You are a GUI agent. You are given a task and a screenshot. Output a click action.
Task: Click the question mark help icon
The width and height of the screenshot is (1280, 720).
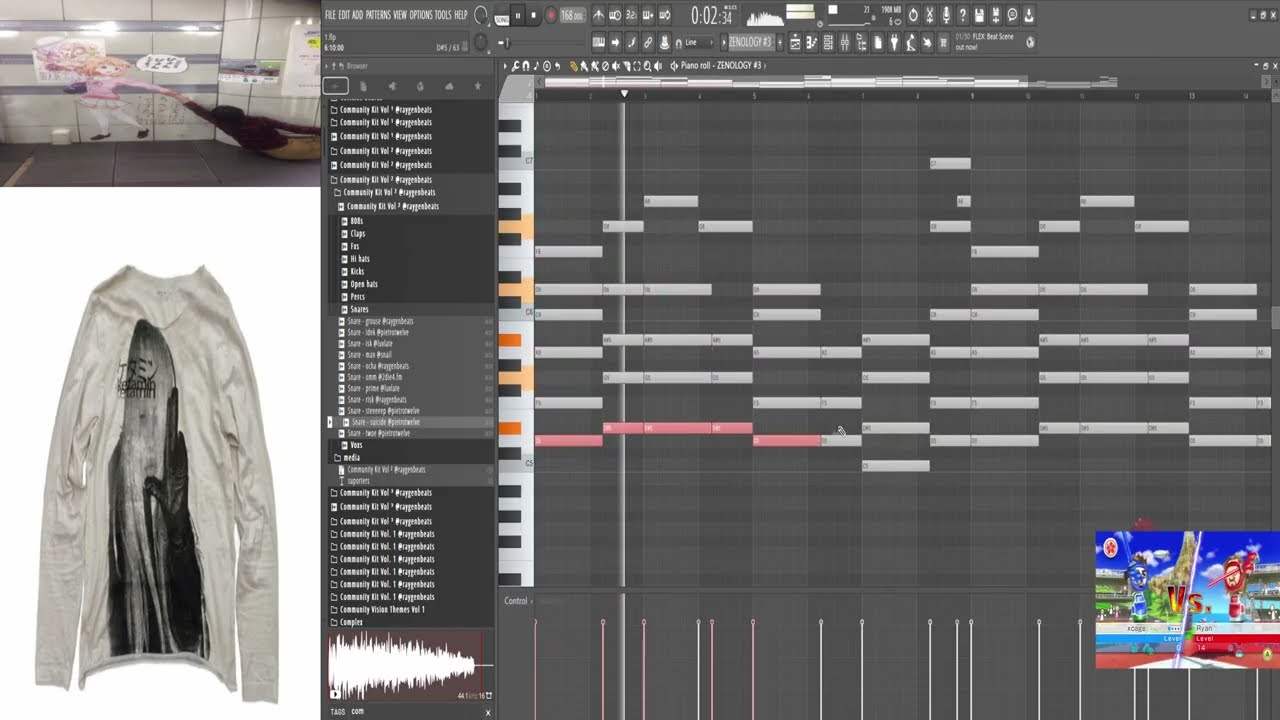(963, 15)
